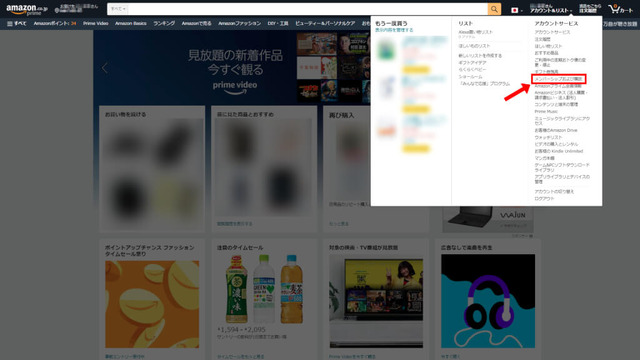Click ゲーム&PCソフトダウンロードライブラリ link
The height and width of the screenshot is (360, 640).
(562, 167)
